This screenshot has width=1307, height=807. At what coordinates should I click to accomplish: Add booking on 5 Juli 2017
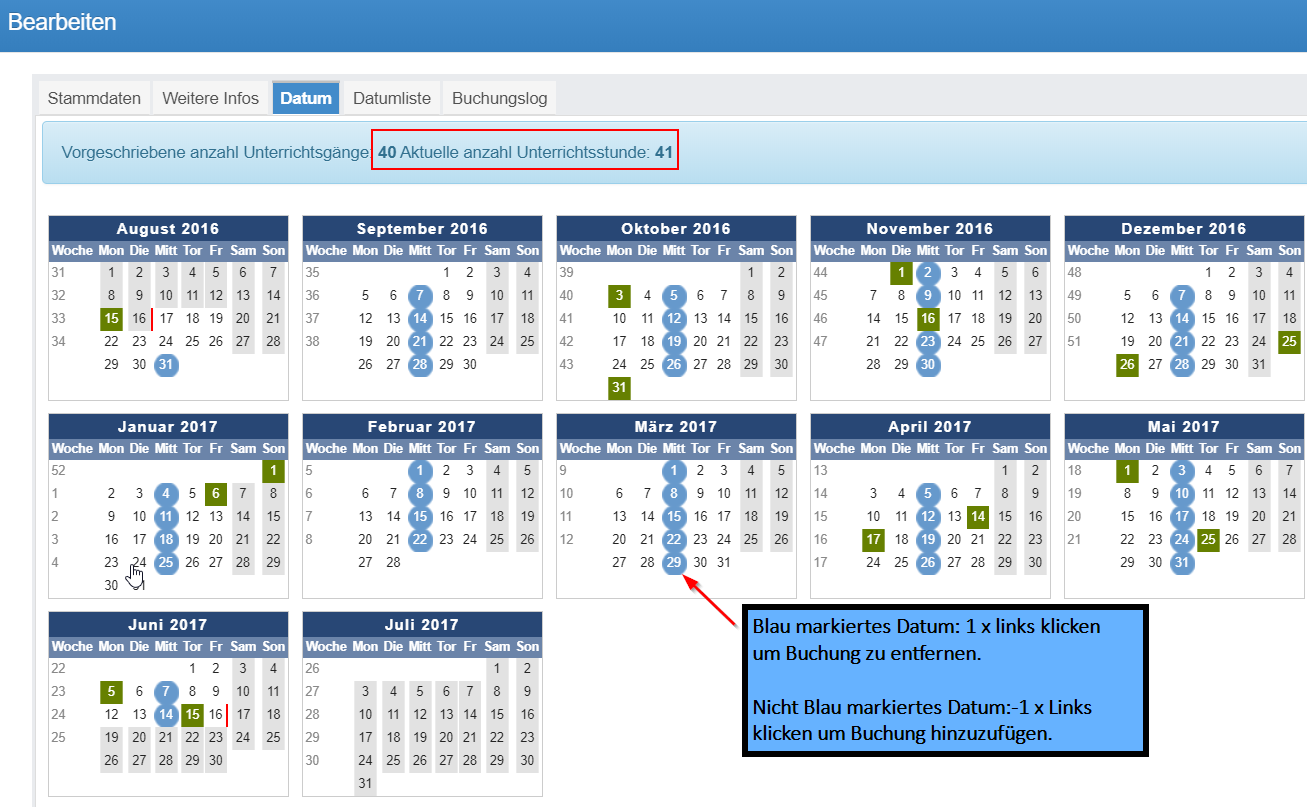point(420,691)
